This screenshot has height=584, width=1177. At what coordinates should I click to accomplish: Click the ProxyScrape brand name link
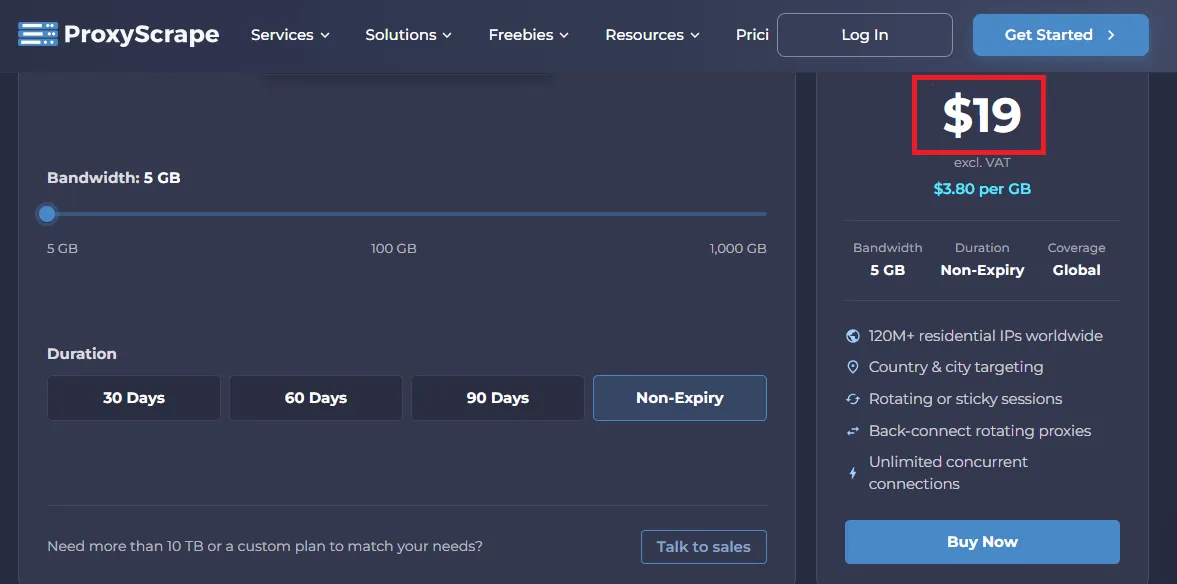coord(141,35)
